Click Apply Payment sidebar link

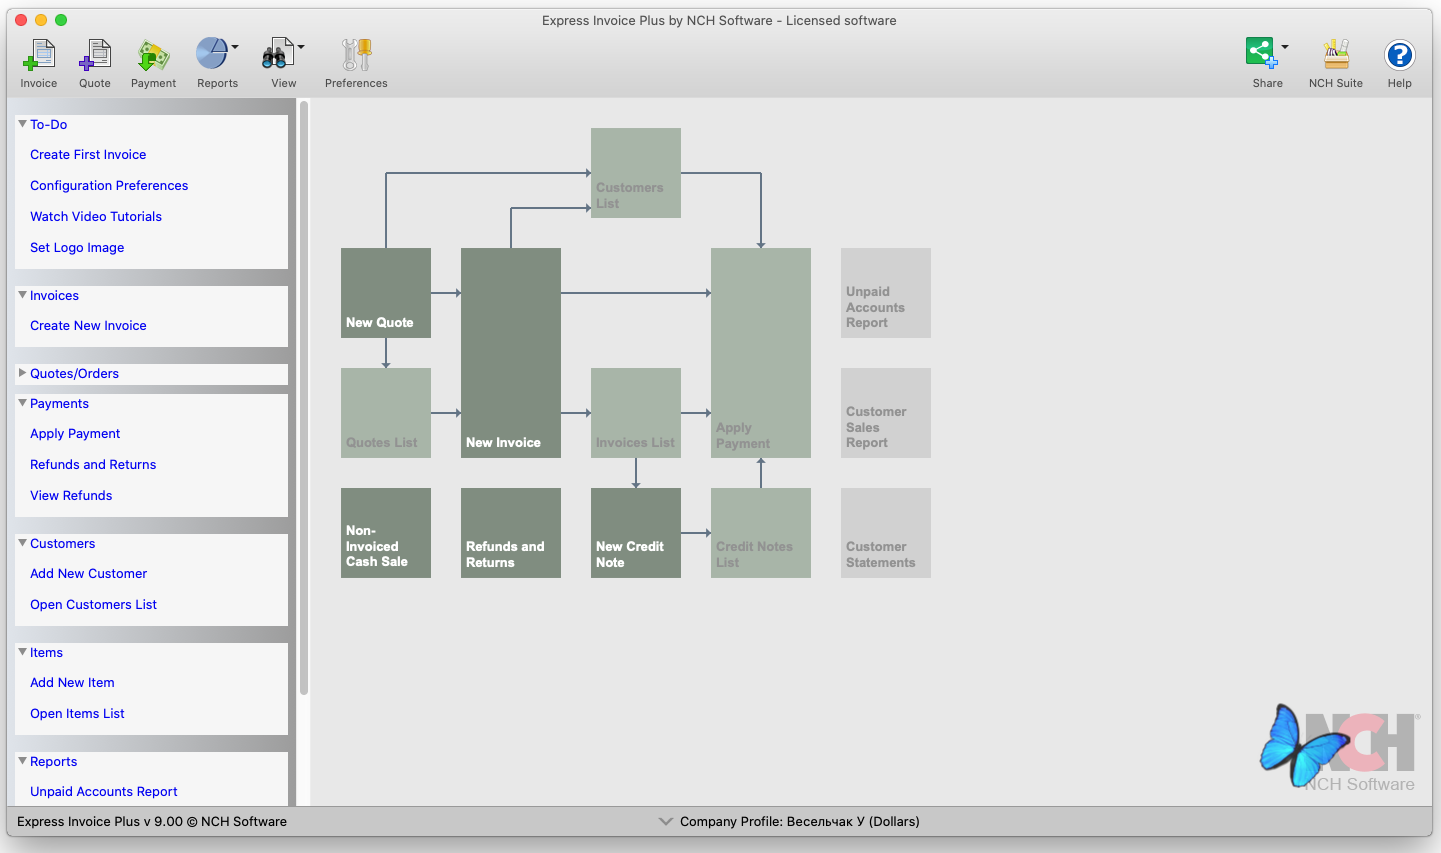75,434
